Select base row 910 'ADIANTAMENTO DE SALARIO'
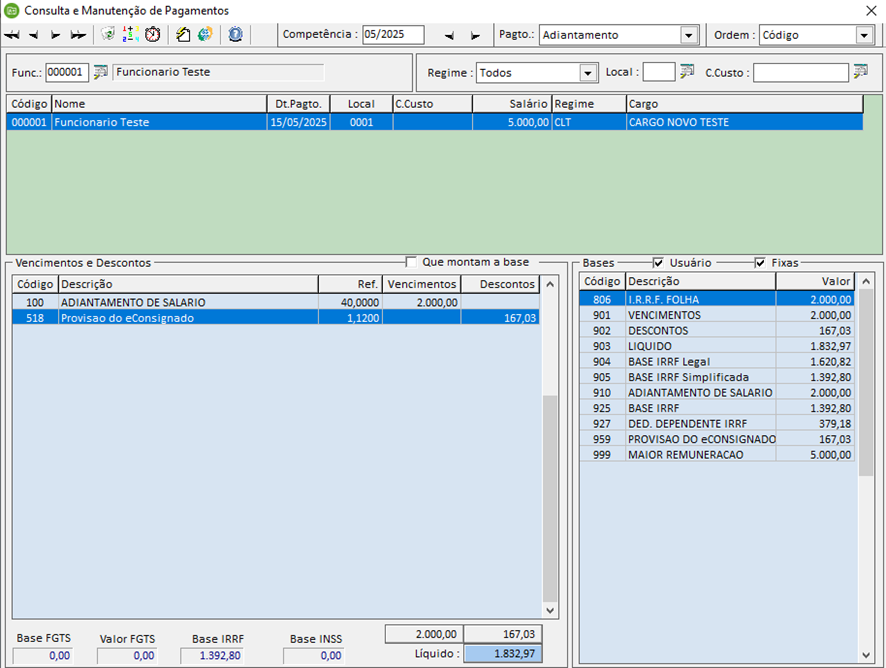 tap(716, 393)
